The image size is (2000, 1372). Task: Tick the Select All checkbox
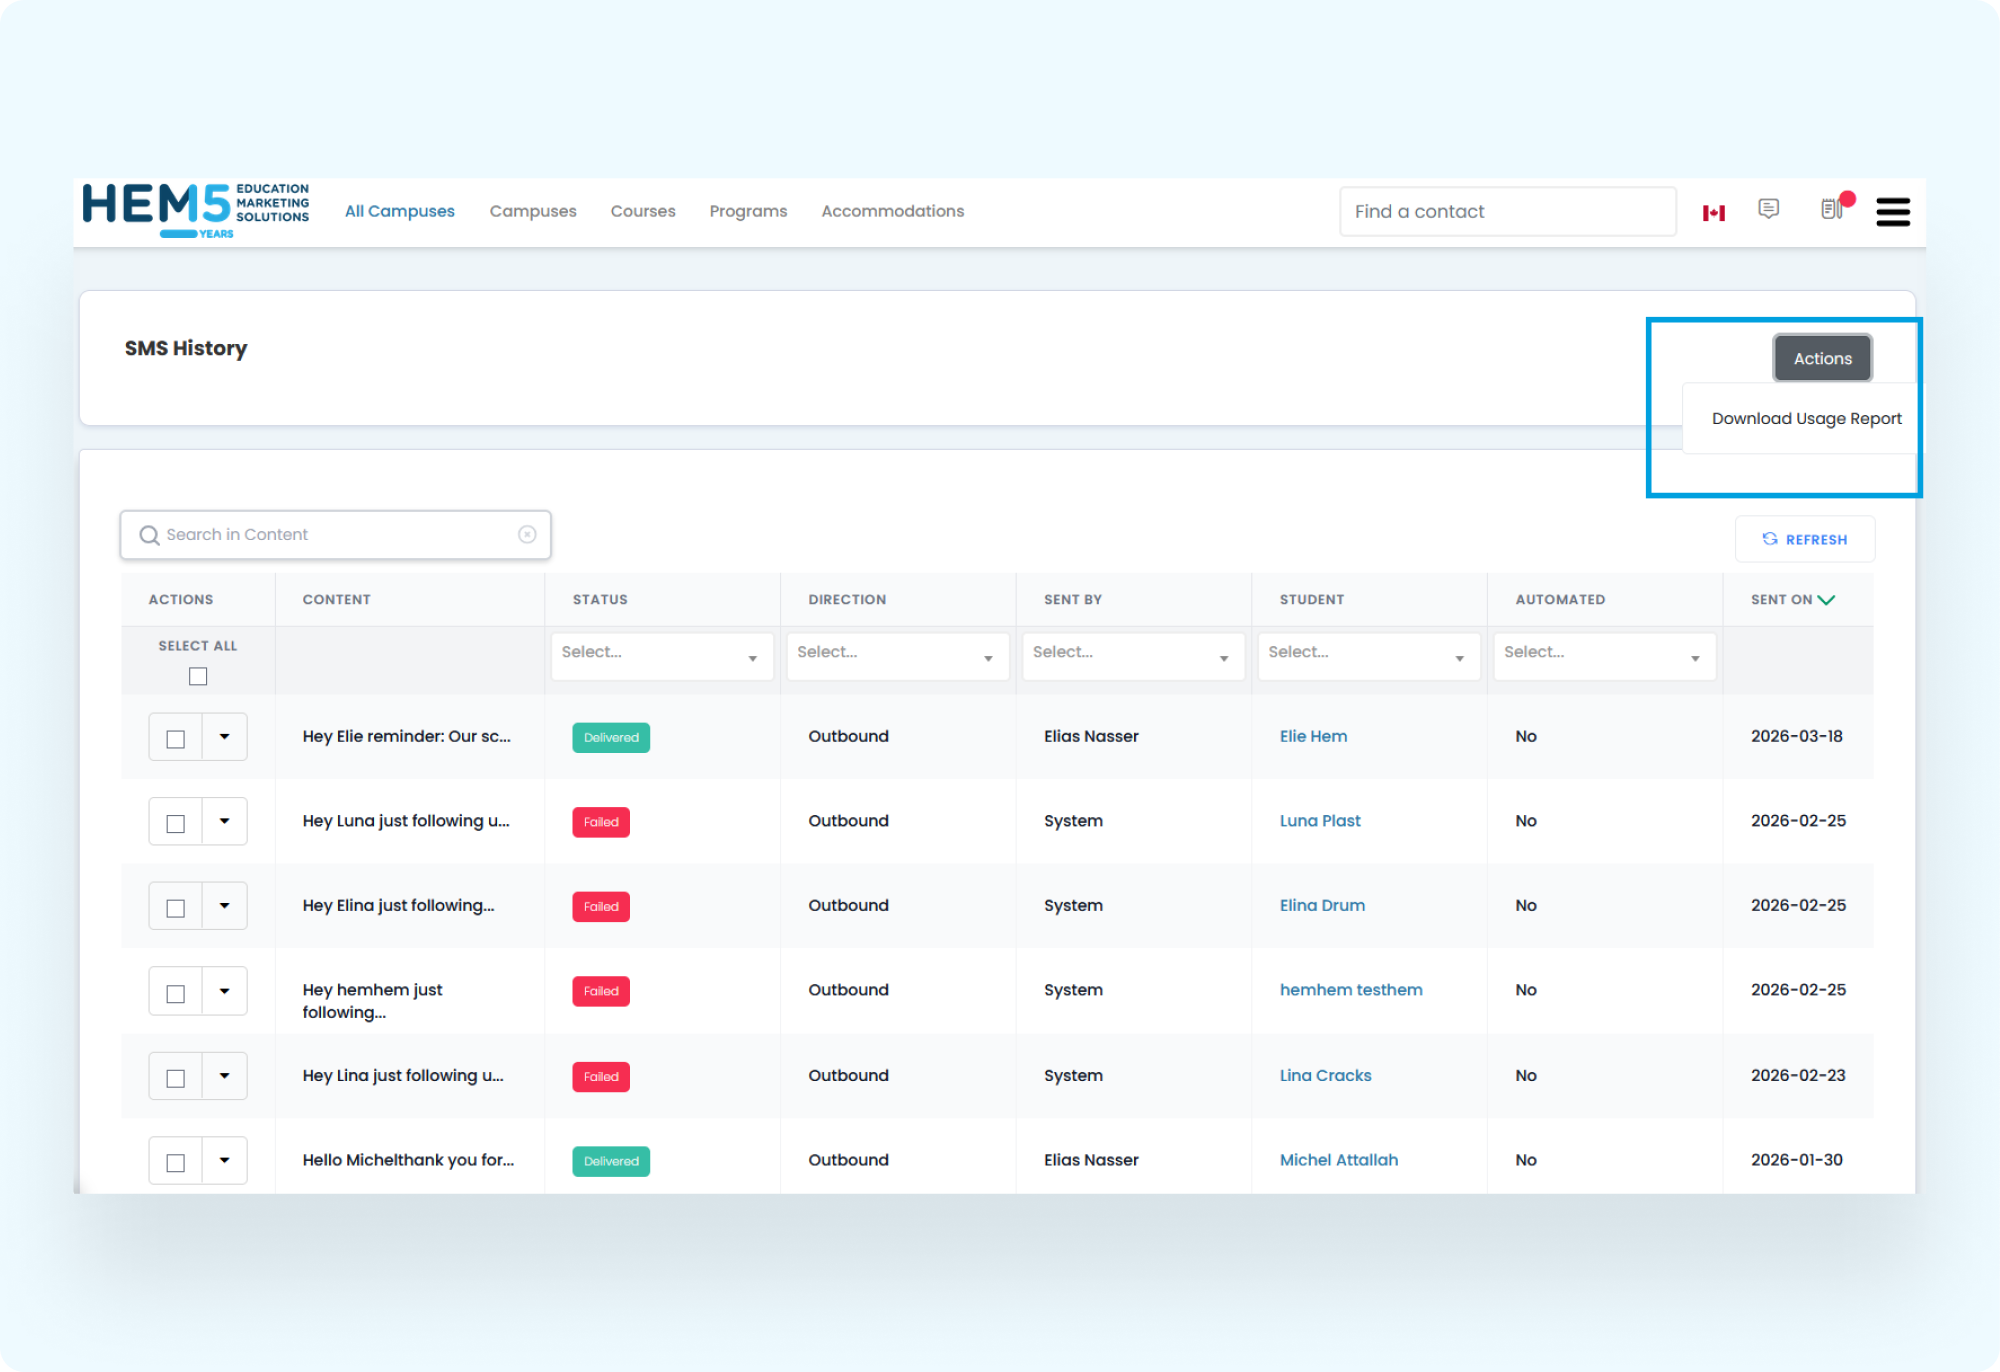tap(198, 677)
